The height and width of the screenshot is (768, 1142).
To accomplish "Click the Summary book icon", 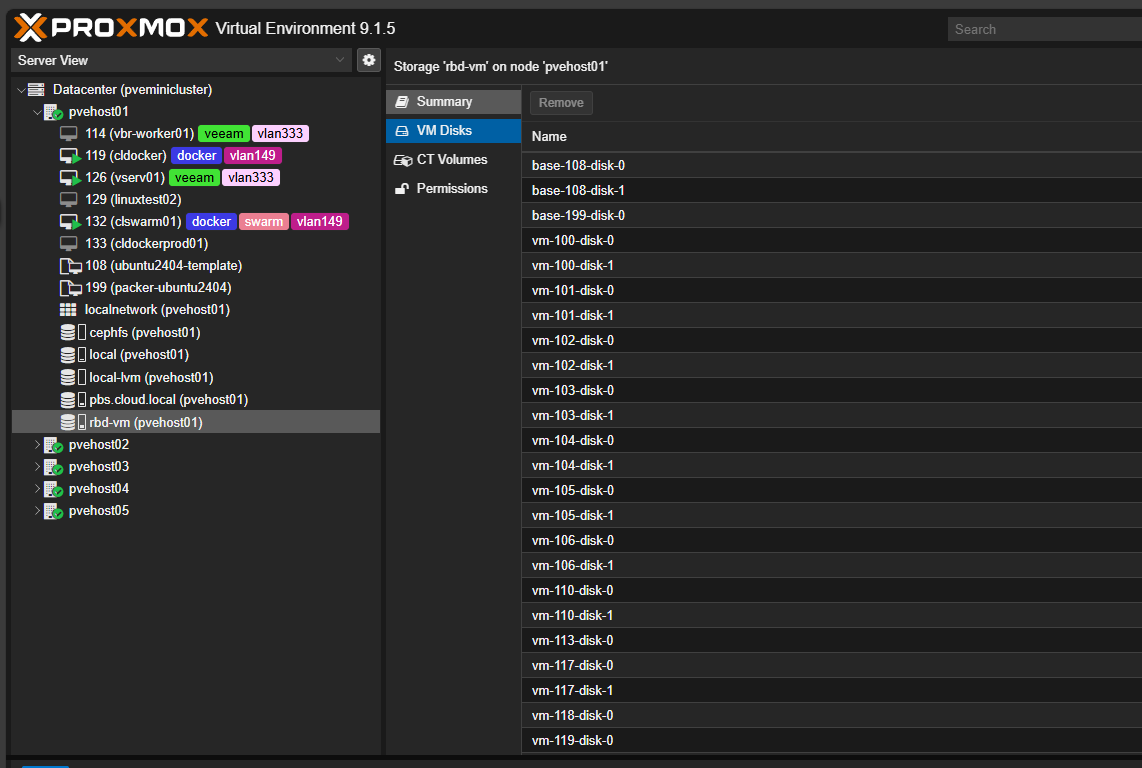I will click(x=401, y=102).
